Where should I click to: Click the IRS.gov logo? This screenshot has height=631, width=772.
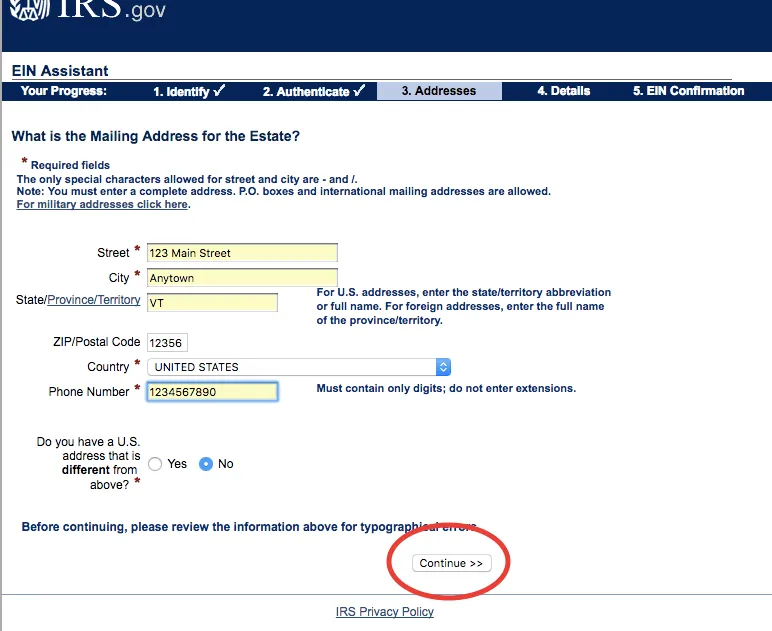coord(88,10)
